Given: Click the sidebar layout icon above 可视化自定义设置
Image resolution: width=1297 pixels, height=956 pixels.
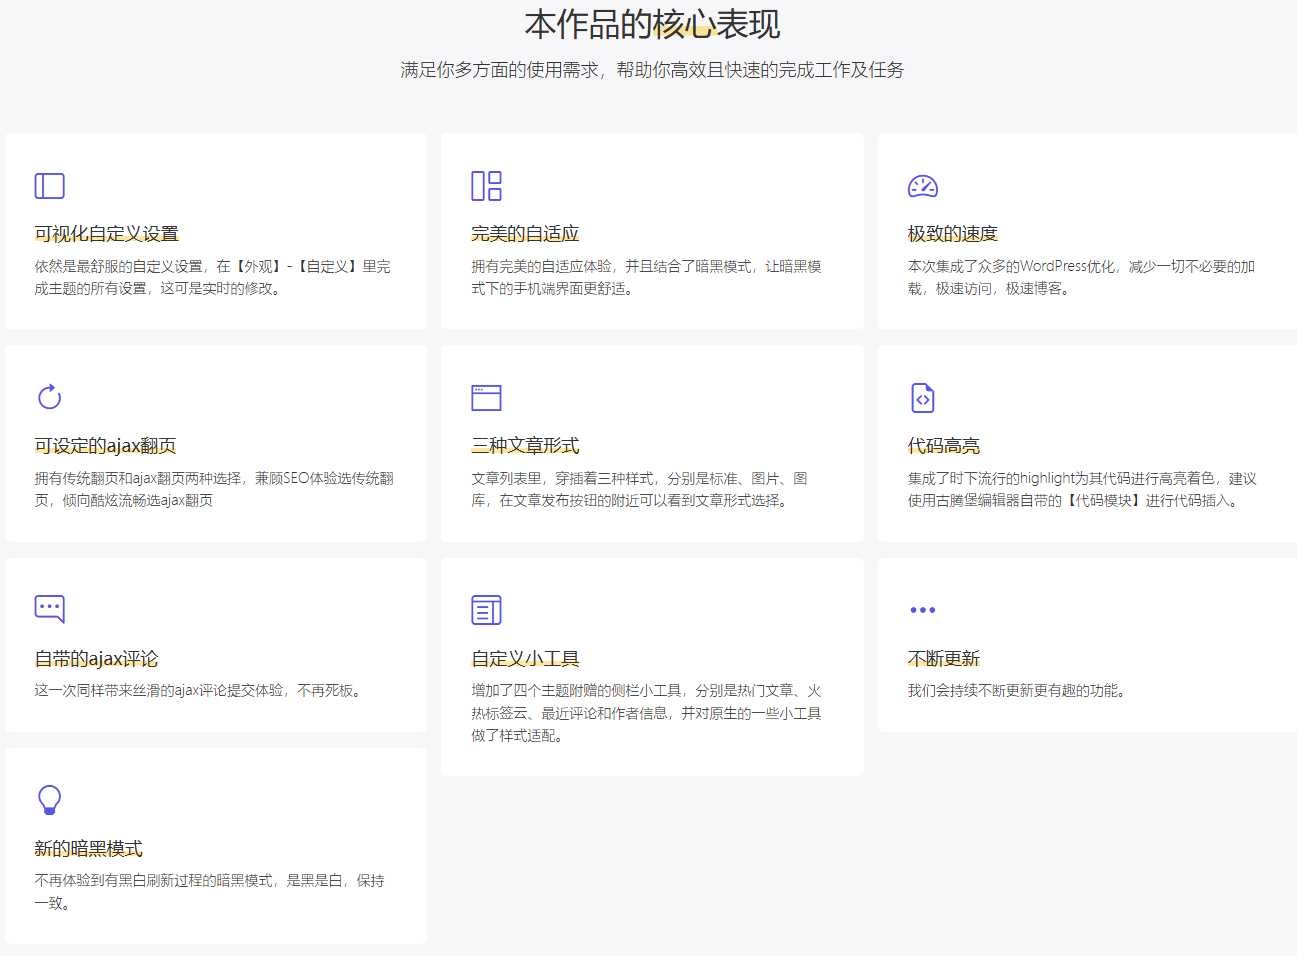Looking at the screenshot, I should click(x=49, y=186).
